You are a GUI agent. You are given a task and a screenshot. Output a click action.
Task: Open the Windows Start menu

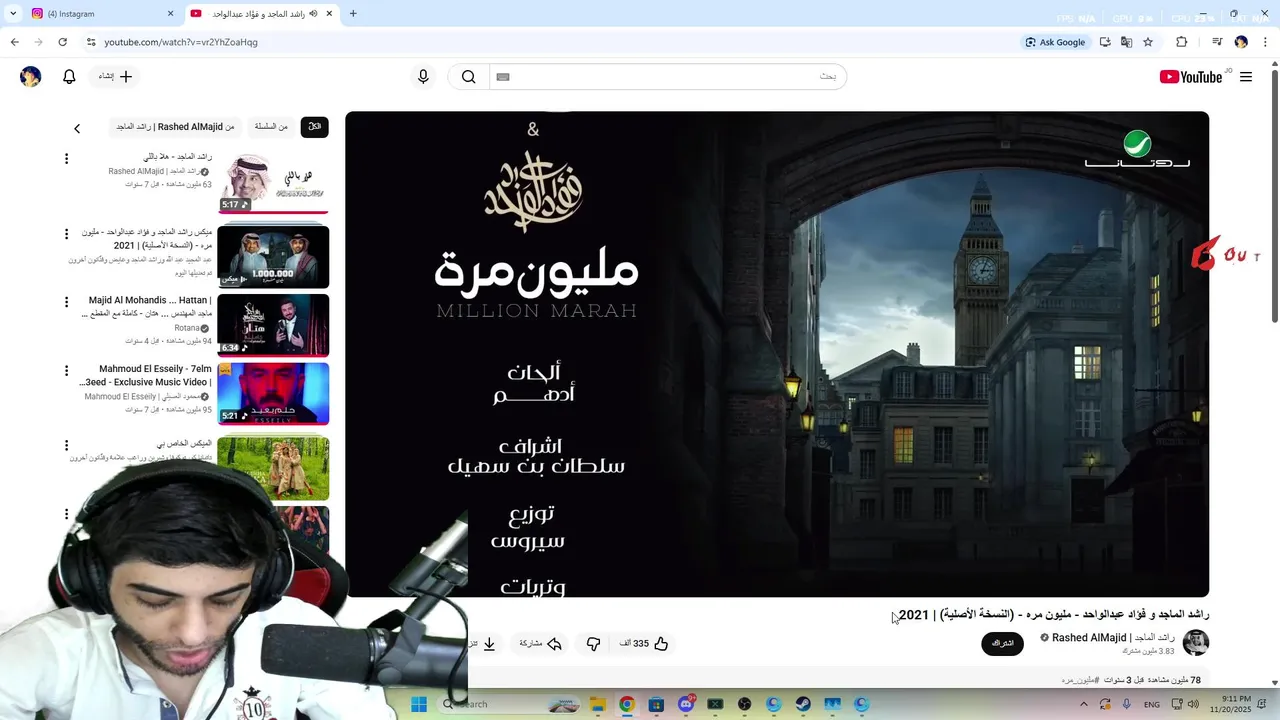coord(419,704)
